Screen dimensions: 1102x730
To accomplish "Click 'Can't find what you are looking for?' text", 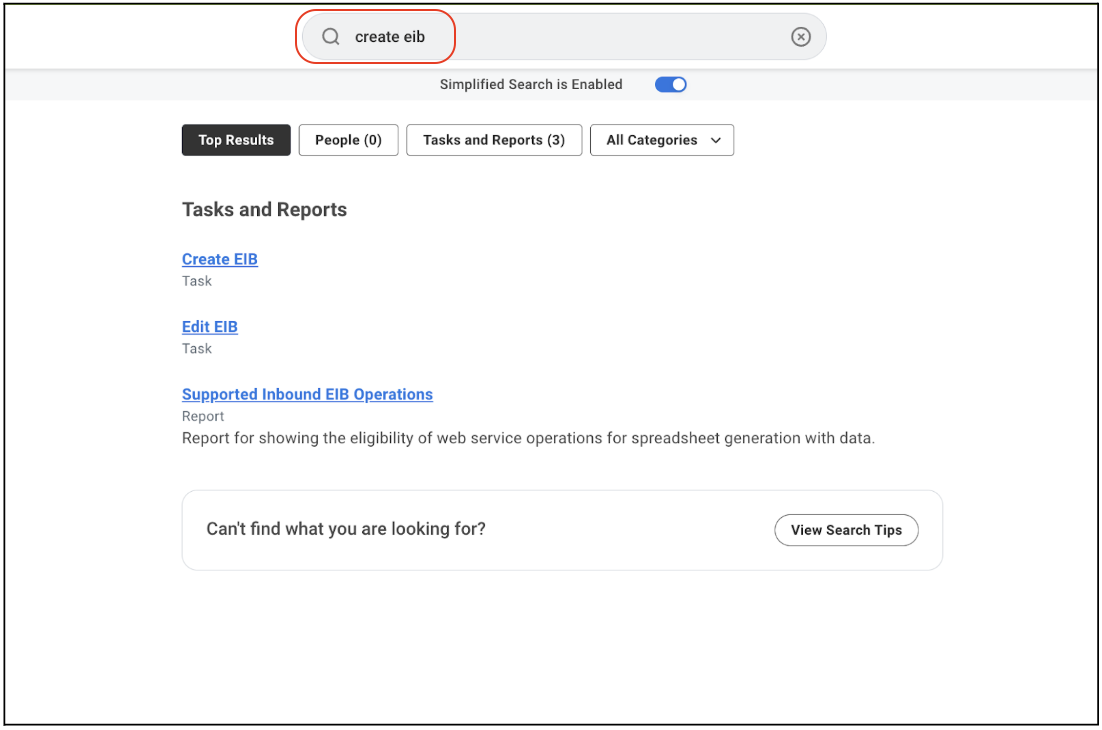I will click(x=346, y=529).
